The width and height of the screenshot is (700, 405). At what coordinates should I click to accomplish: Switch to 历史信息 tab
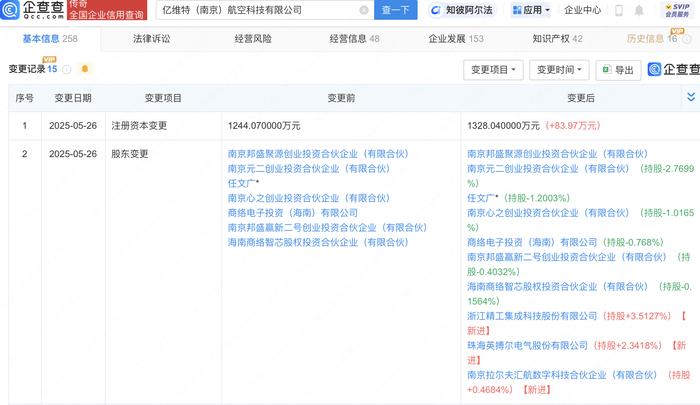(652, 39)
